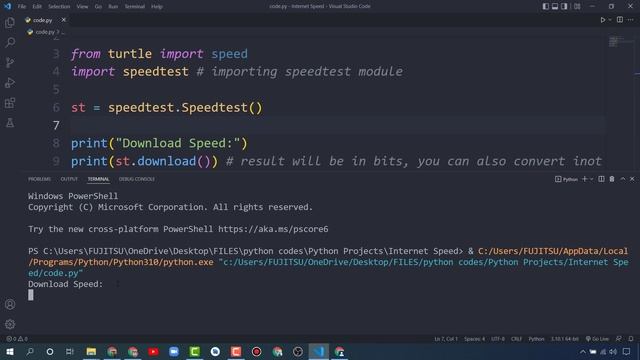The height and width of the screenshot is (360, 640).
Task: Toggle secondary side bar layout button
Action: (x=564, y=6)
